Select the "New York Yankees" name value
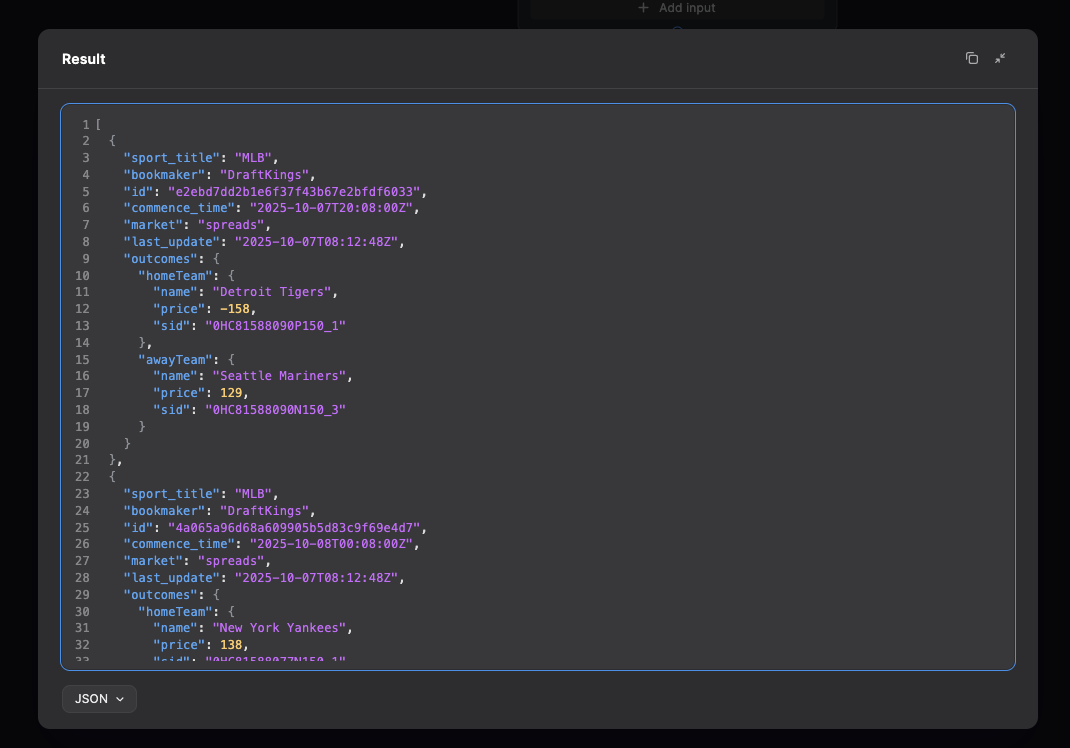Viewport: 1070px width, 748px height. [279, 628]
